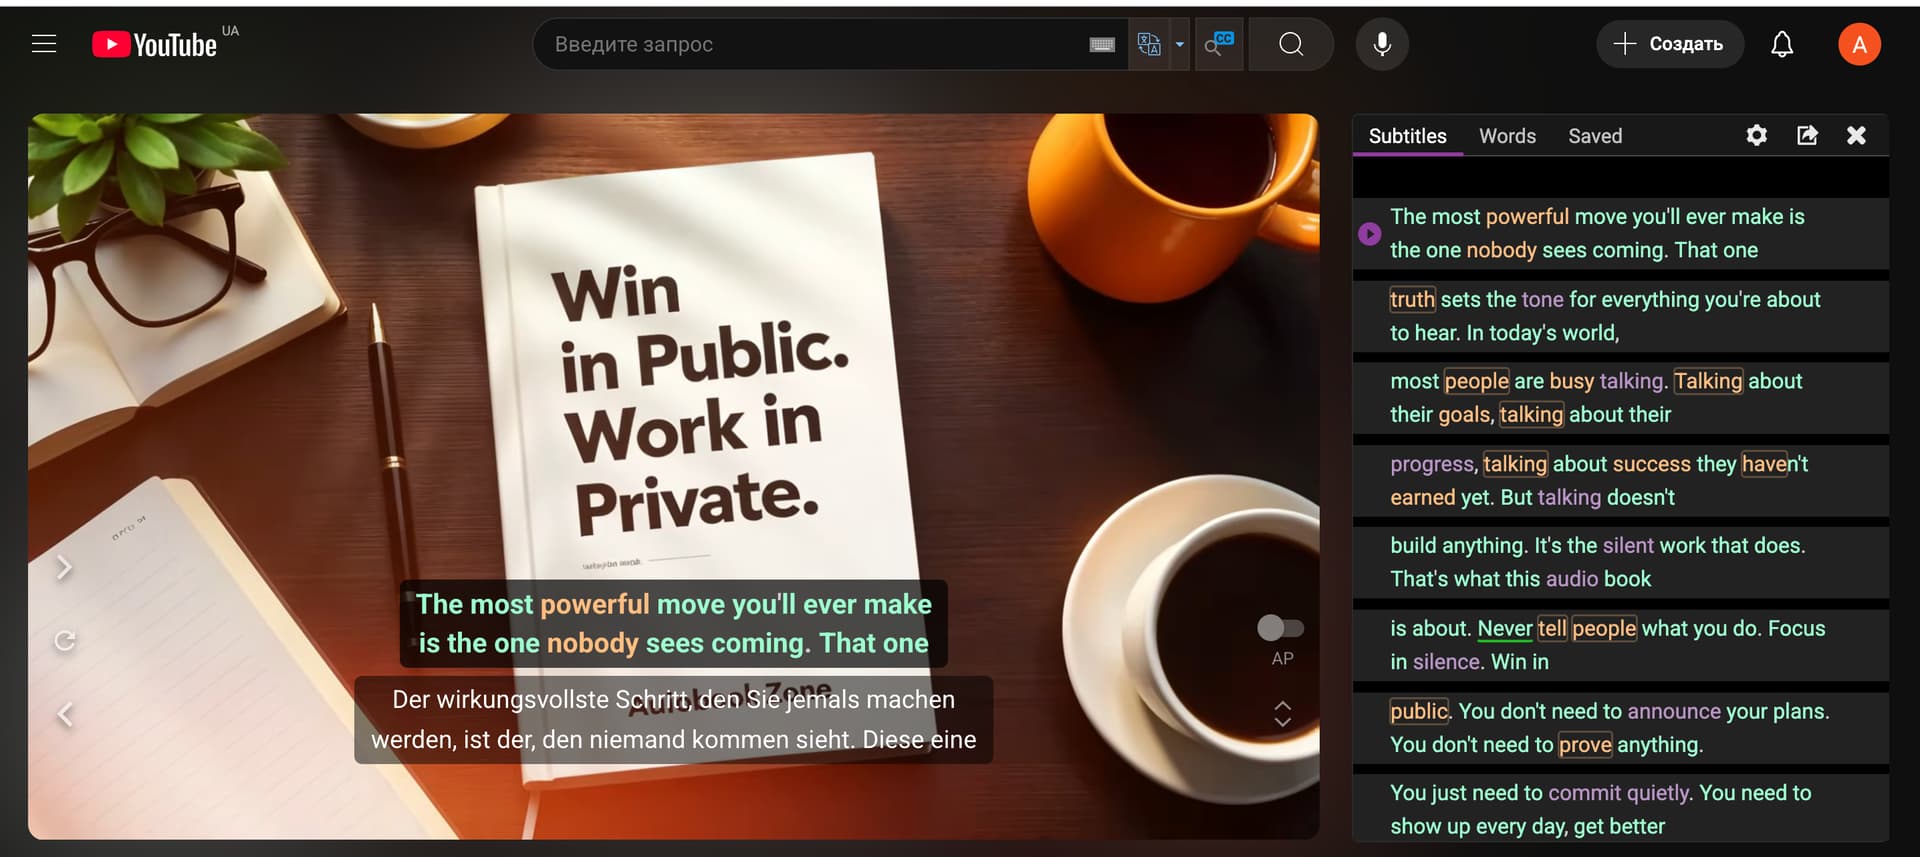Click the translate icon in search bar
Screen dimensions: 1920x857
pos(1149,44)
